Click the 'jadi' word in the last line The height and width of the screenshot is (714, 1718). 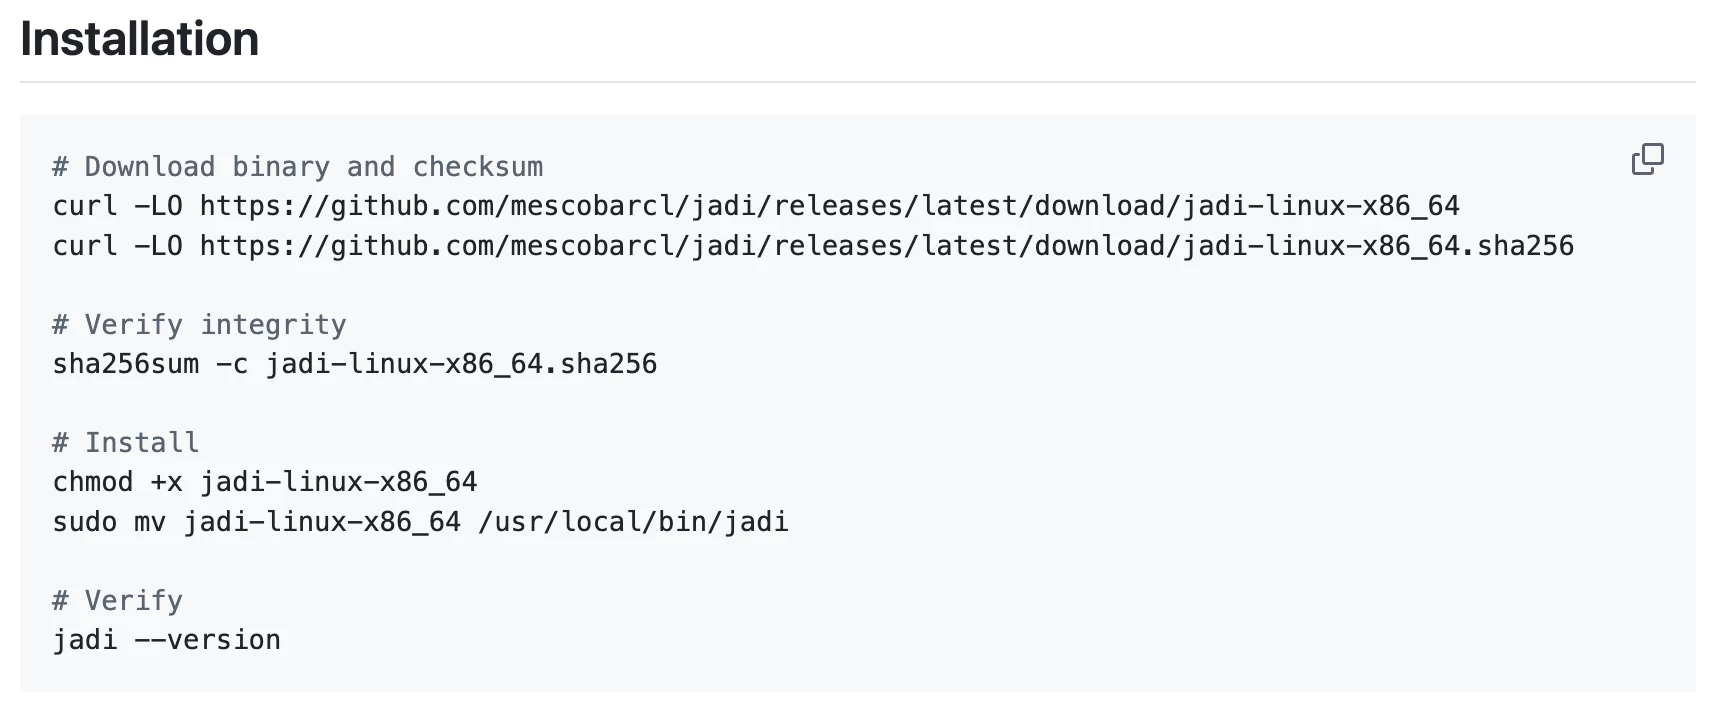(x=85, y=640)
